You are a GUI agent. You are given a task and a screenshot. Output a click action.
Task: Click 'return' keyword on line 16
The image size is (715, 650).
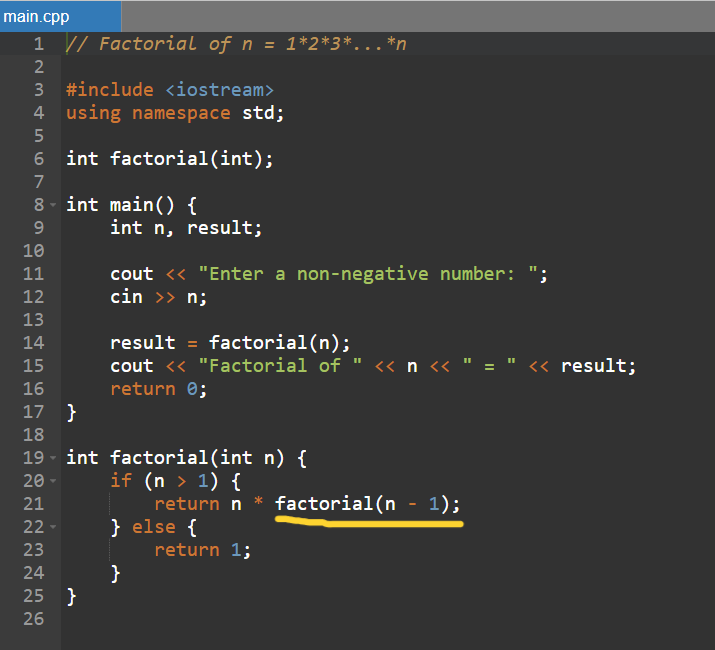143,389
